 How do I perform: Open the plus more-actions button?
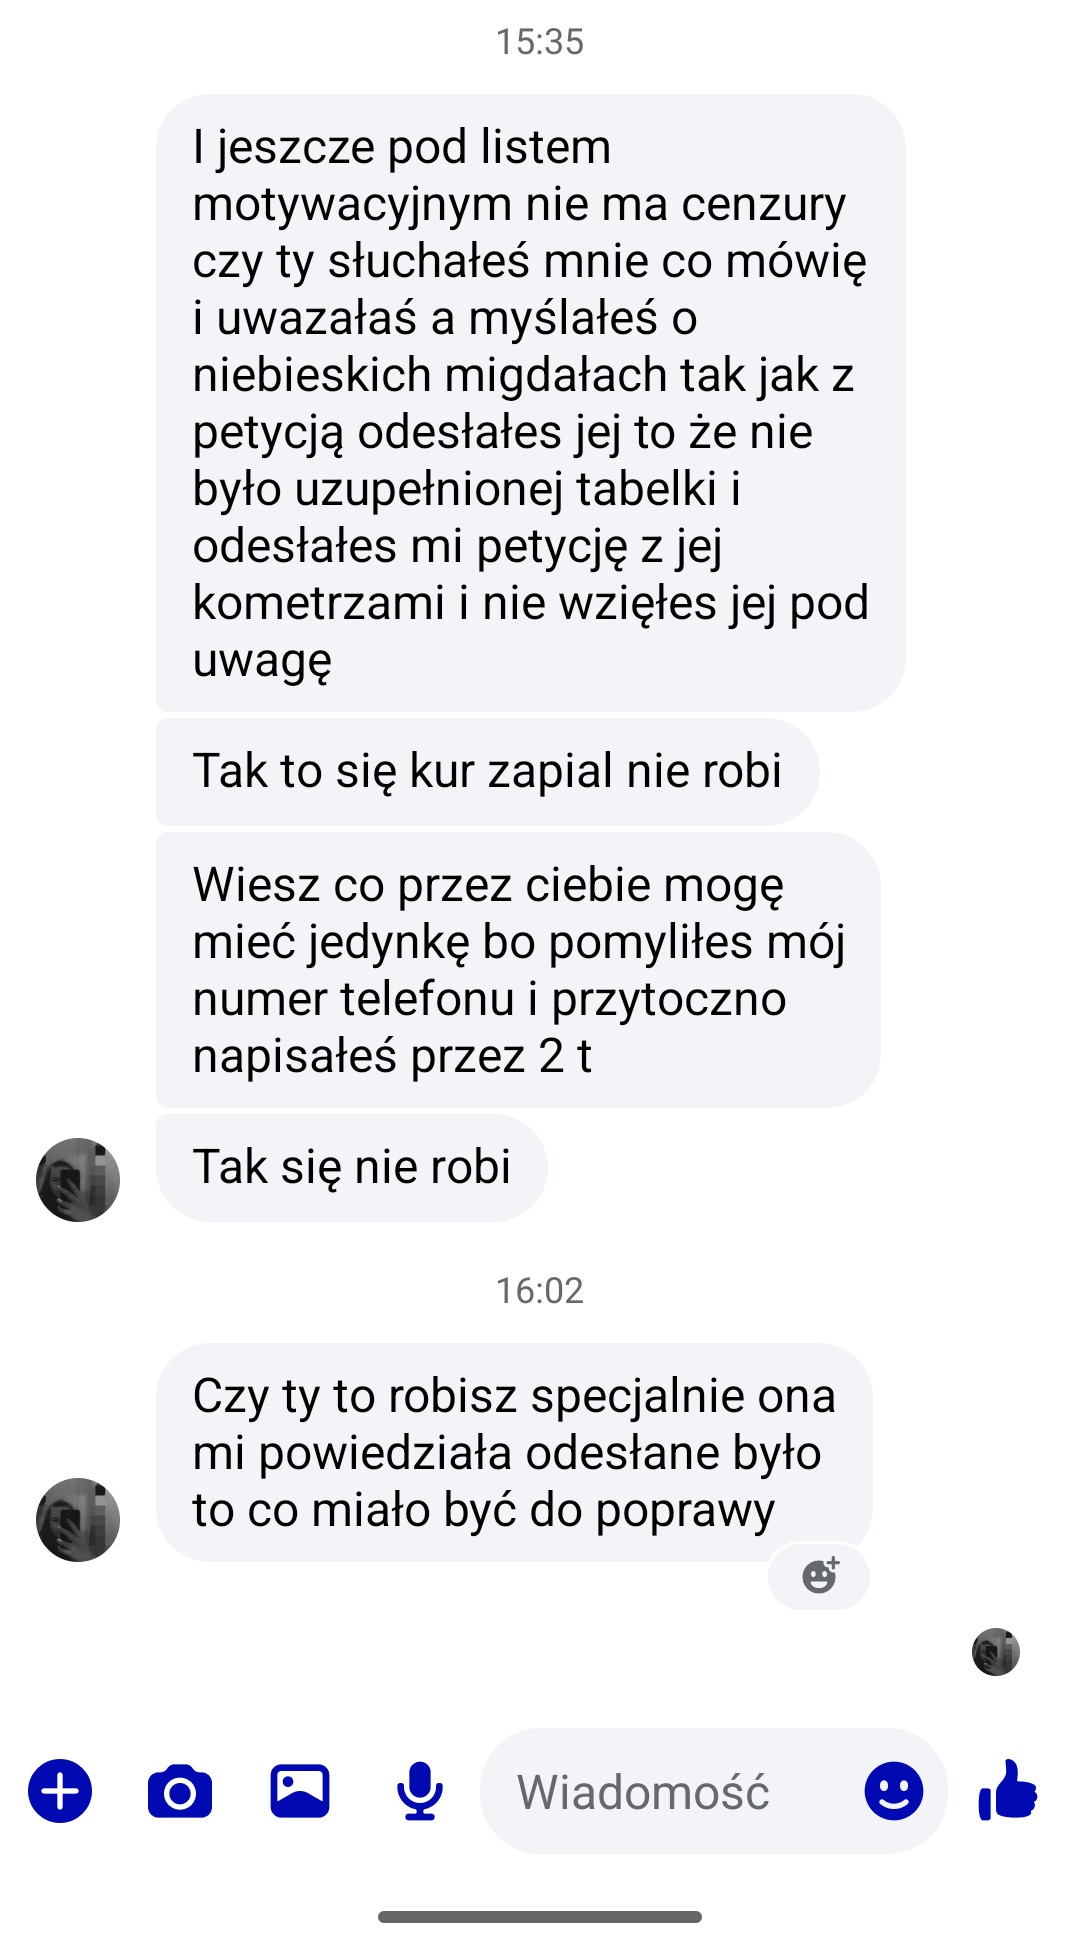click(60, 1790)
